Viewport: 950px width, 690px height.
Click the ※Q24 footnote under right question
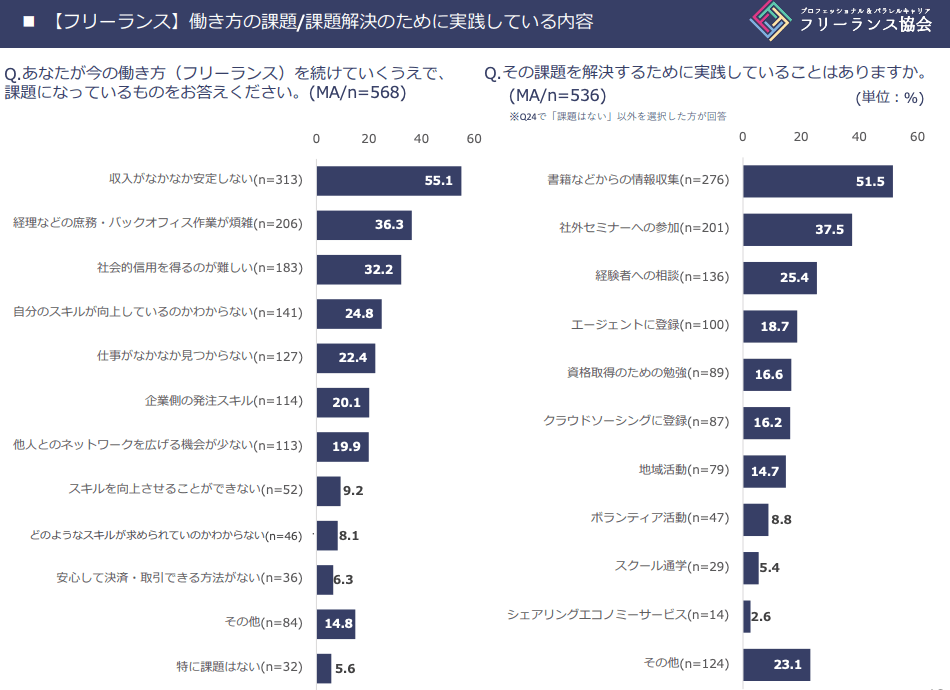click(x=617, y=117)
